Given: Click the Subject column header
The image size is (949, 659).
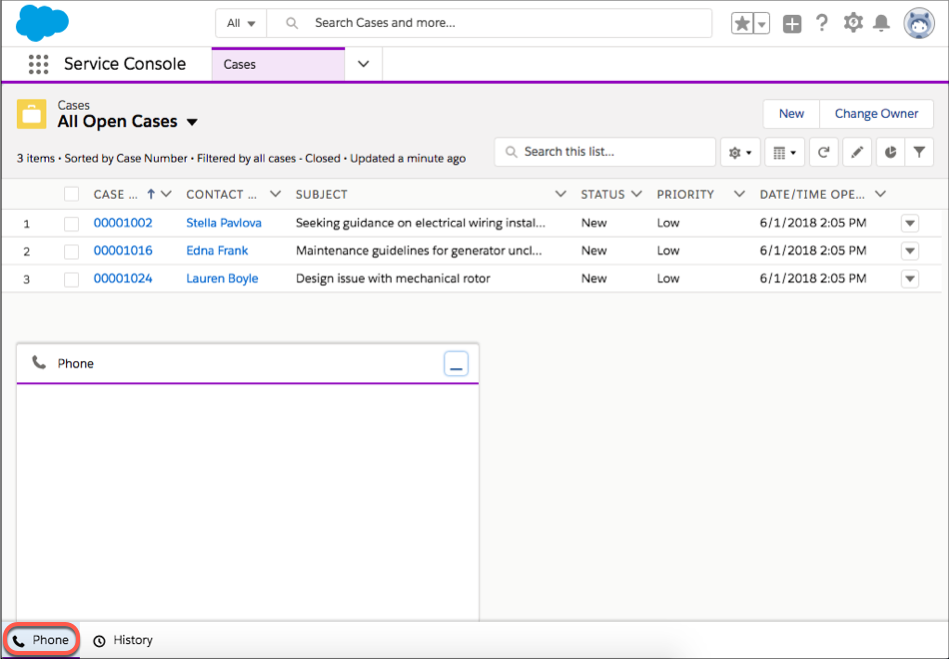Looking at the screenshot, I should coord(321,194).
